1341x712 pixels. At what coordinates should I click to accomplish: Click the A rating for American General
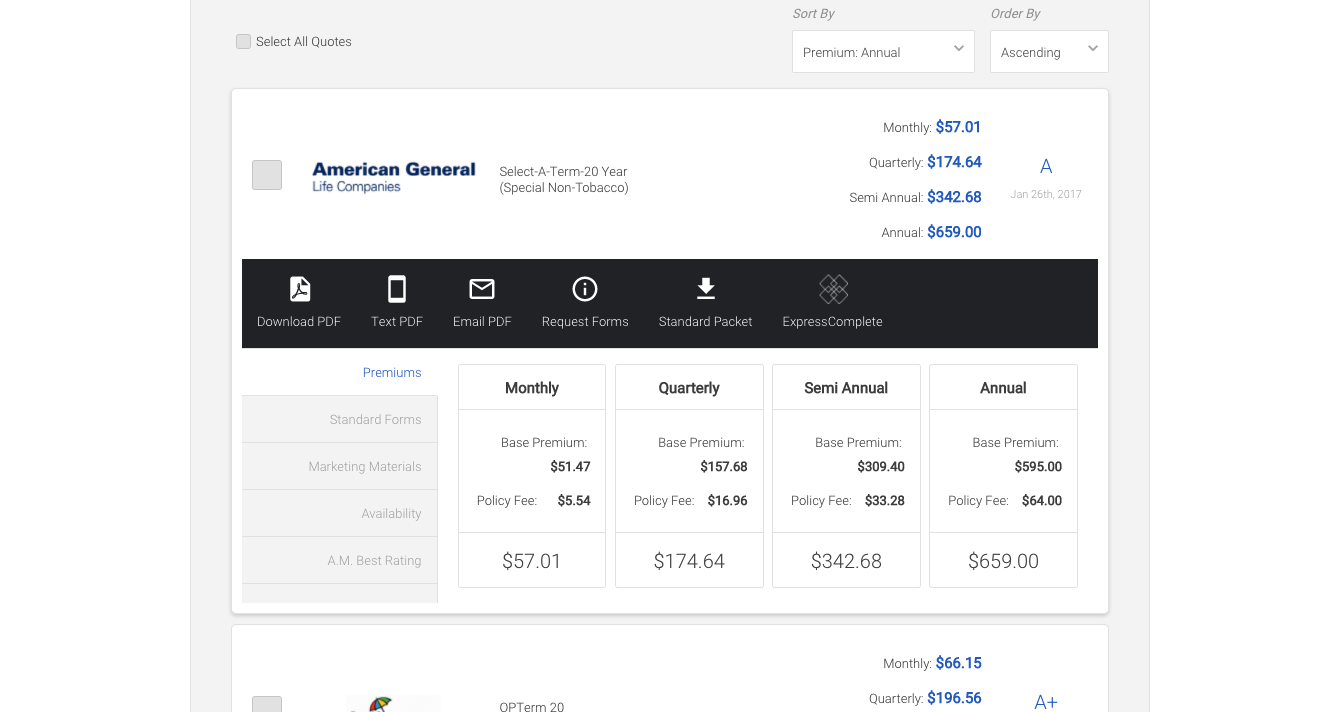click(1046, 167)
